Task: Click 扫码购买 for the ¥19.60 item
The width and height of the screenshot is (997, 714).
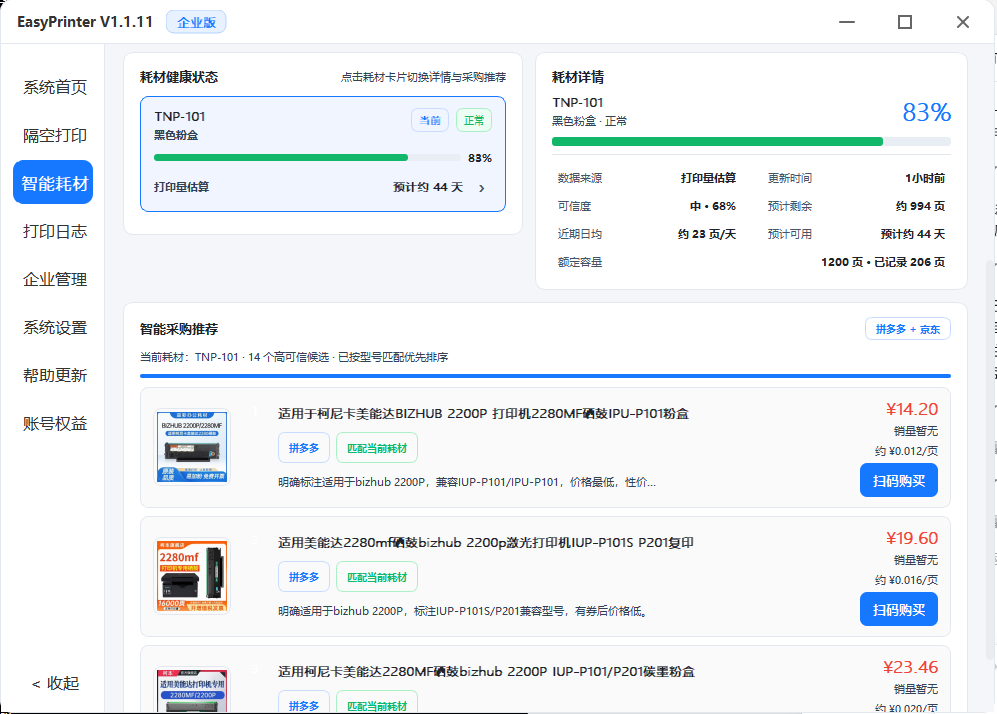Action: click(x=898, y=610)
